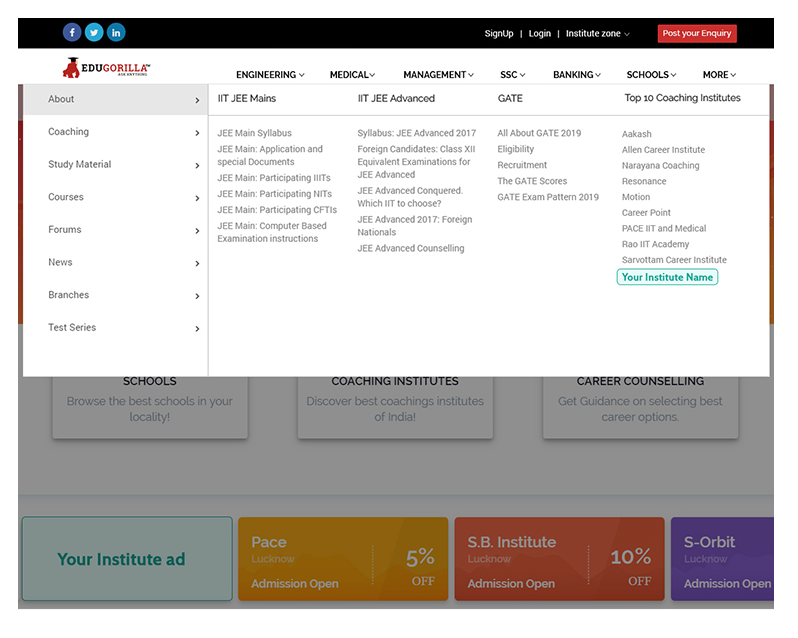
Task: Expand the Study Material submenu arrow
Action: (x=197, y=166)
